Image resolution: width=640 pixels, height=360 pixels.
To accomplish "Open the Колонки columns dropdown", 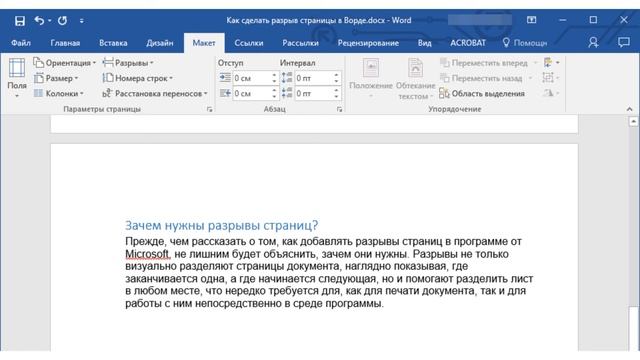I will pos(59,93).
